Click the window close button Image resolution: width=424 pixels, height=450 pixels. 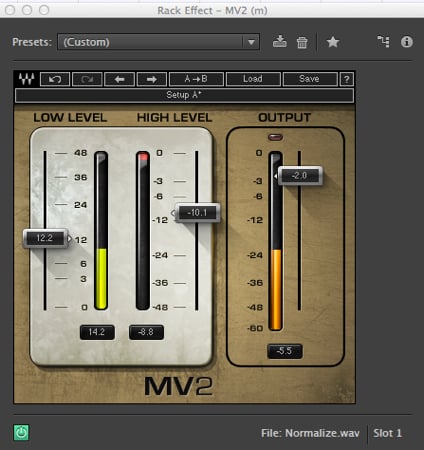(10, 10)
